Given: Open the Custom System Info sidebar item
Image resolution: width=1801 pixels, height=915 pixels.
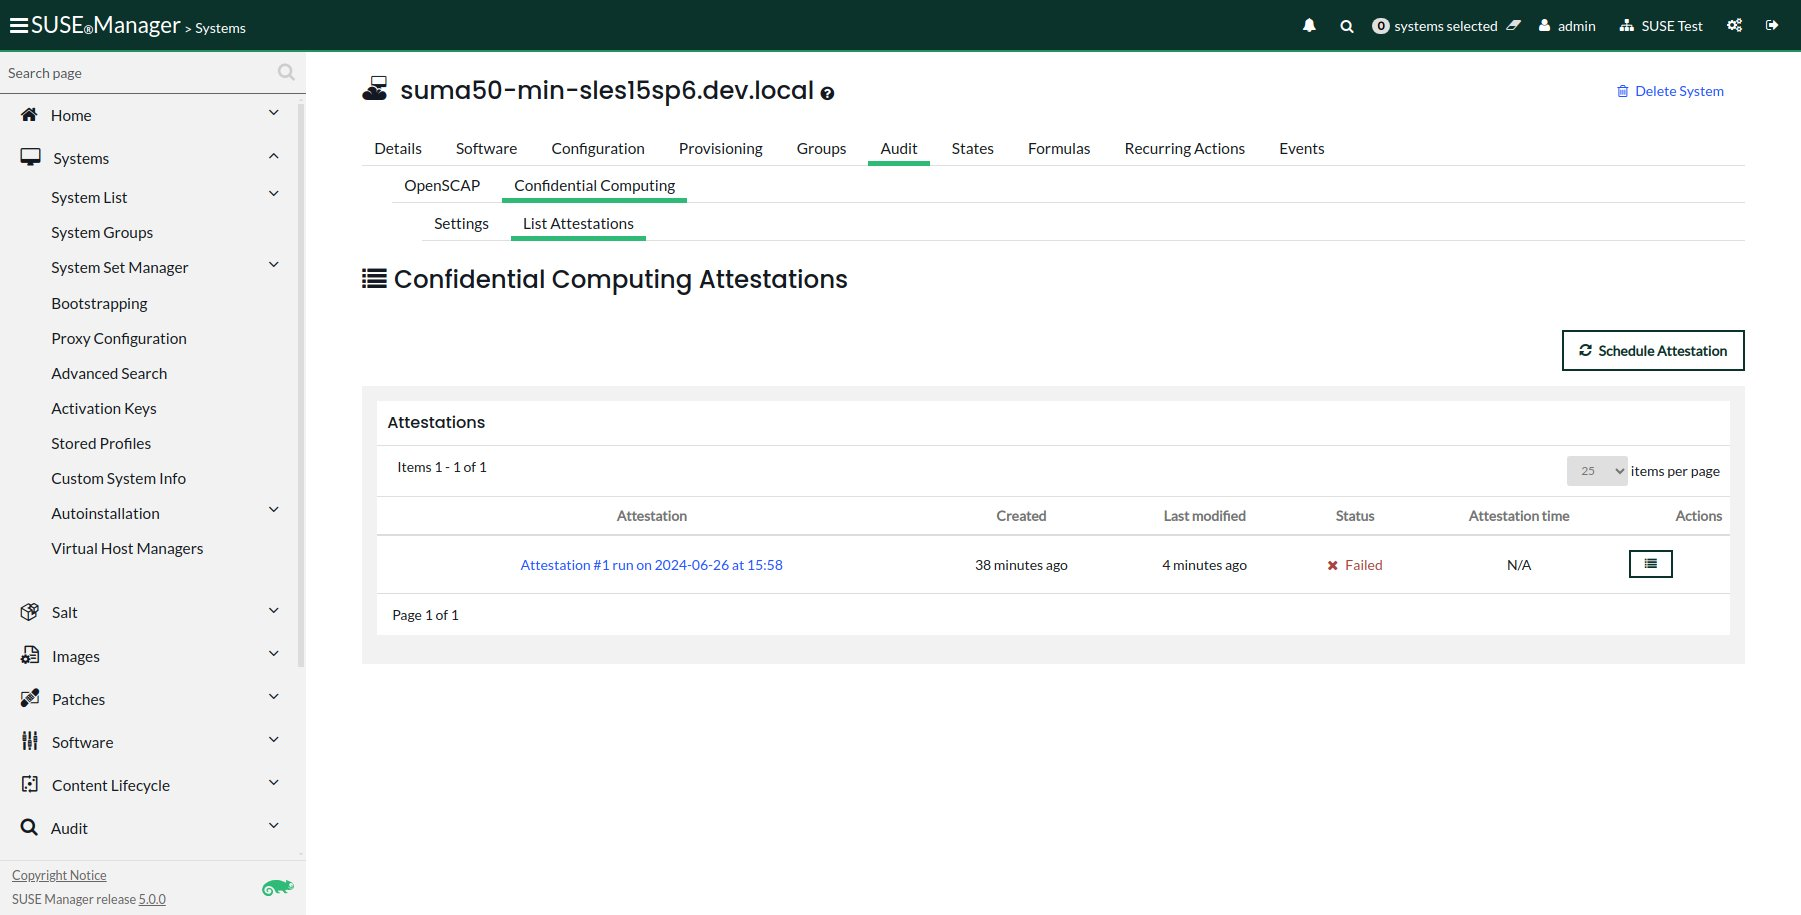Looking at the screenshot, I should click(118, 478).
